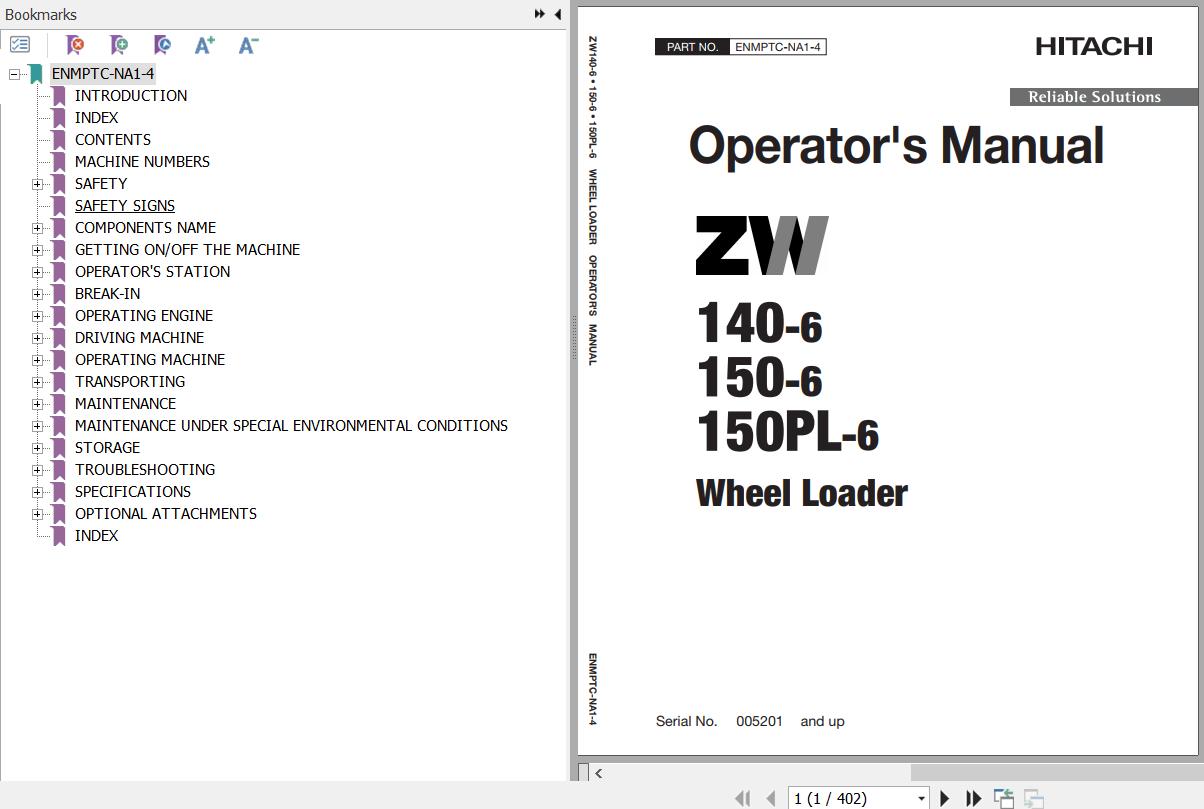Open the first INDEX bookmark under INTRODUCTION
The width and height of the screenshot is (1204, 809).
coord(97,118)
